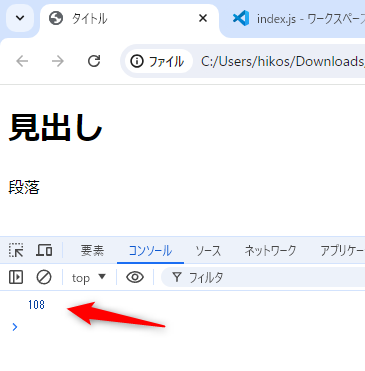Open the tab search chevron button

pos(20,18)
